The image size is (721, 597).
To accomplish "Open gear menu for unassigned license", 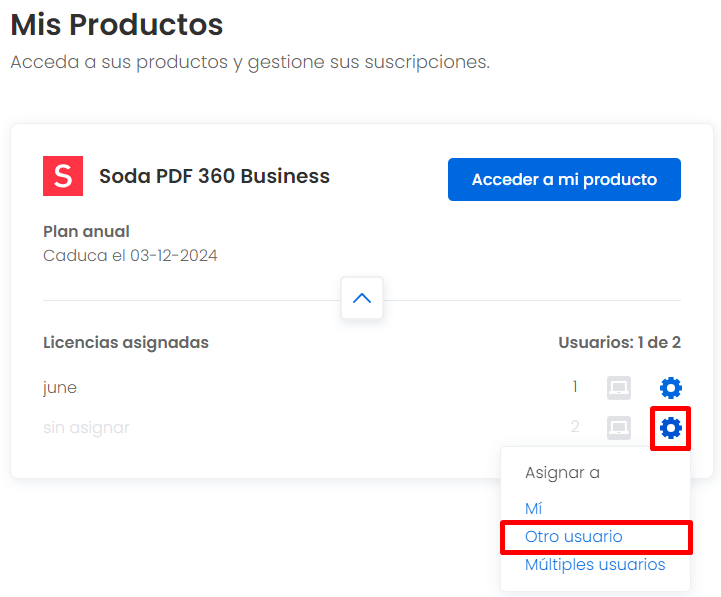I will (670, 428).
